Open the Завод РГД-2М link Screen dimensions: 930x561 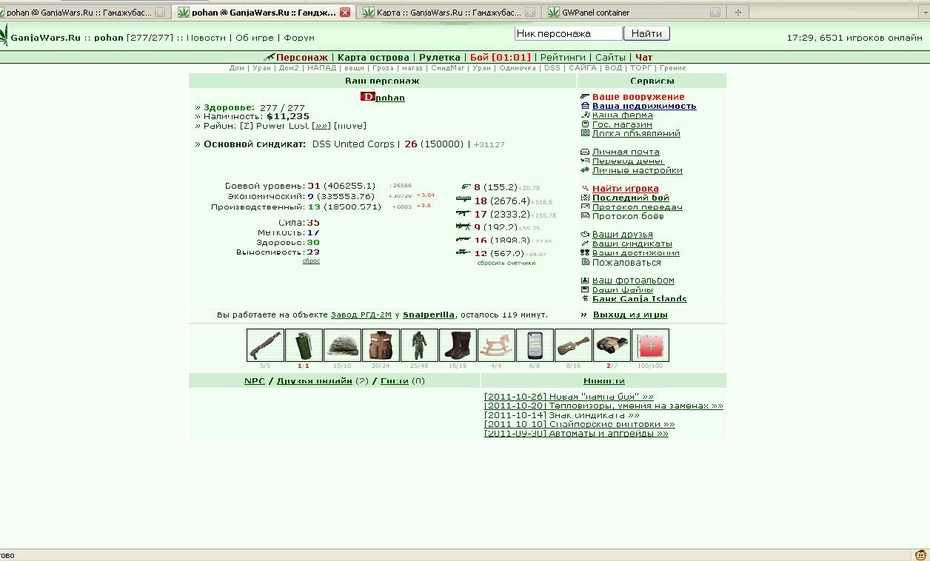pyautogui.click(x=361, y=315)
